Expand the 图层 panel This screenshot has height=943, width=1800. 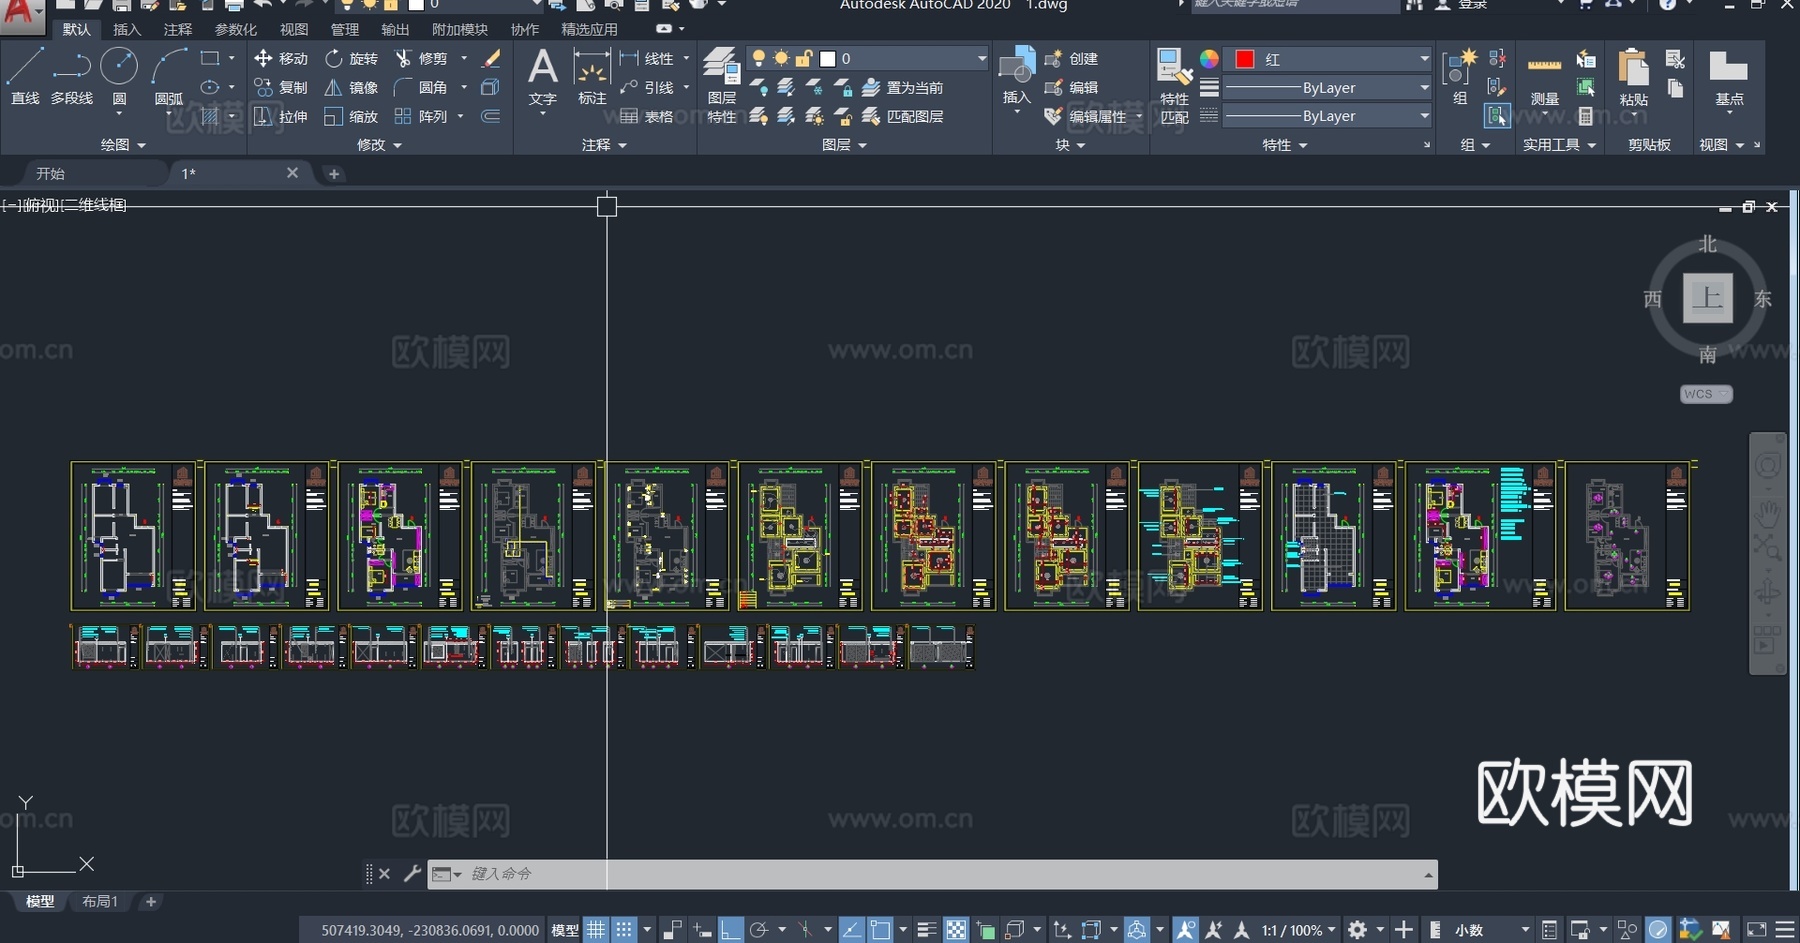click(844, 145)
